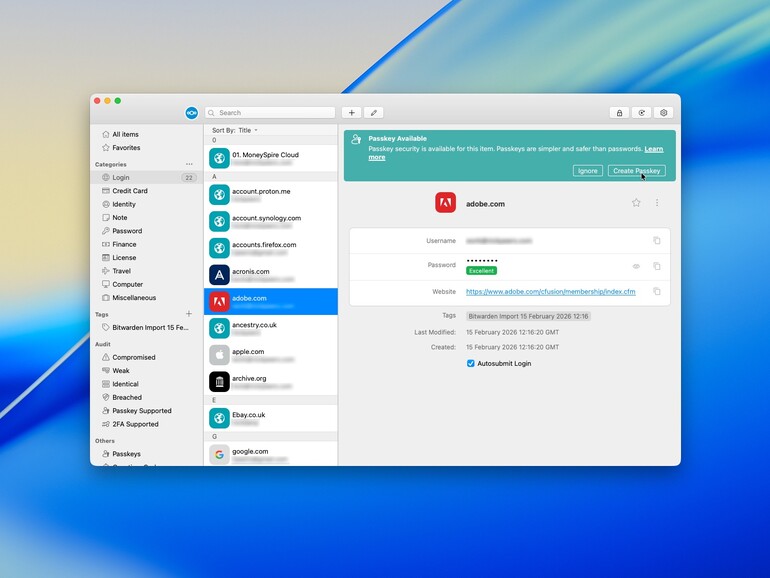Select the Credit Card category

pyautogui.click(x=146, y=191)
